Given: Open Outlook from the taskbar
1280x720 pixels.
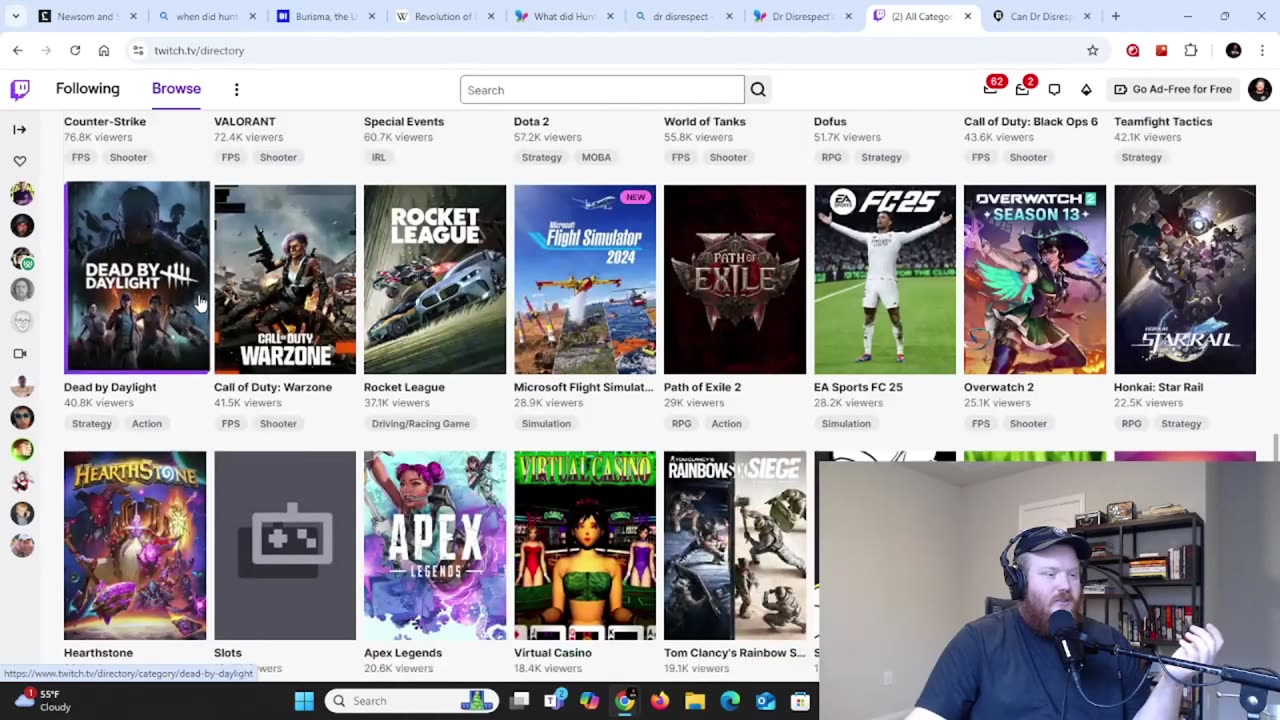Looking at the screenshot, I should click(765, 701).
